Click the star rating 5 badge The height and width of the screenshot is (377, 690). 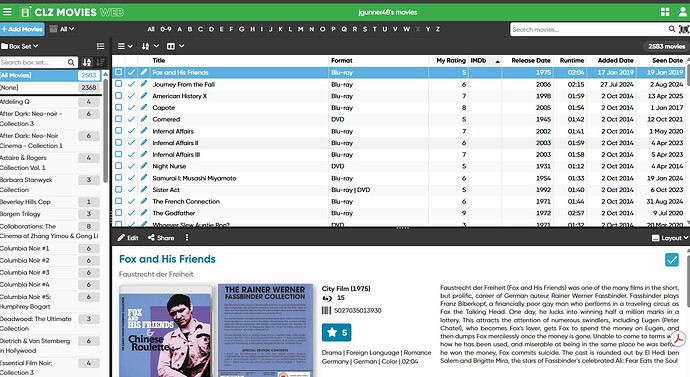336,333
